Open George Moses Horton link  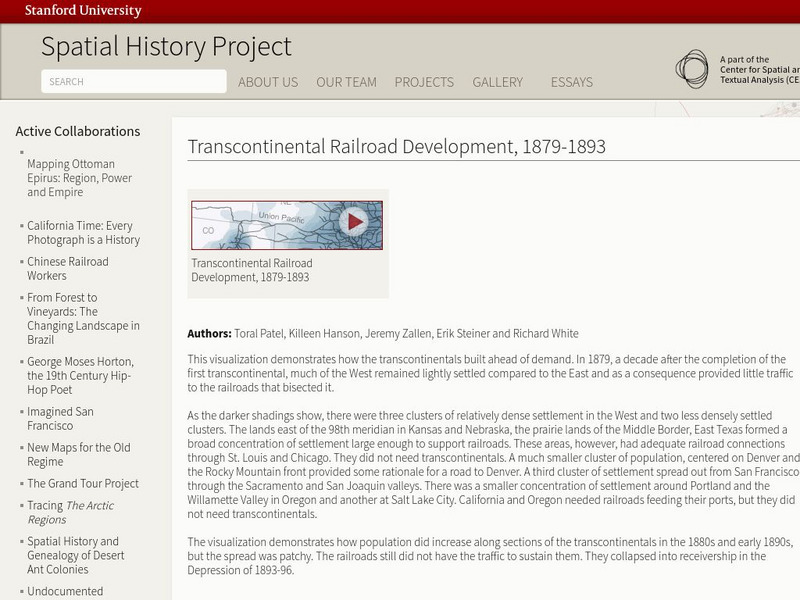[x=81, y=376]
